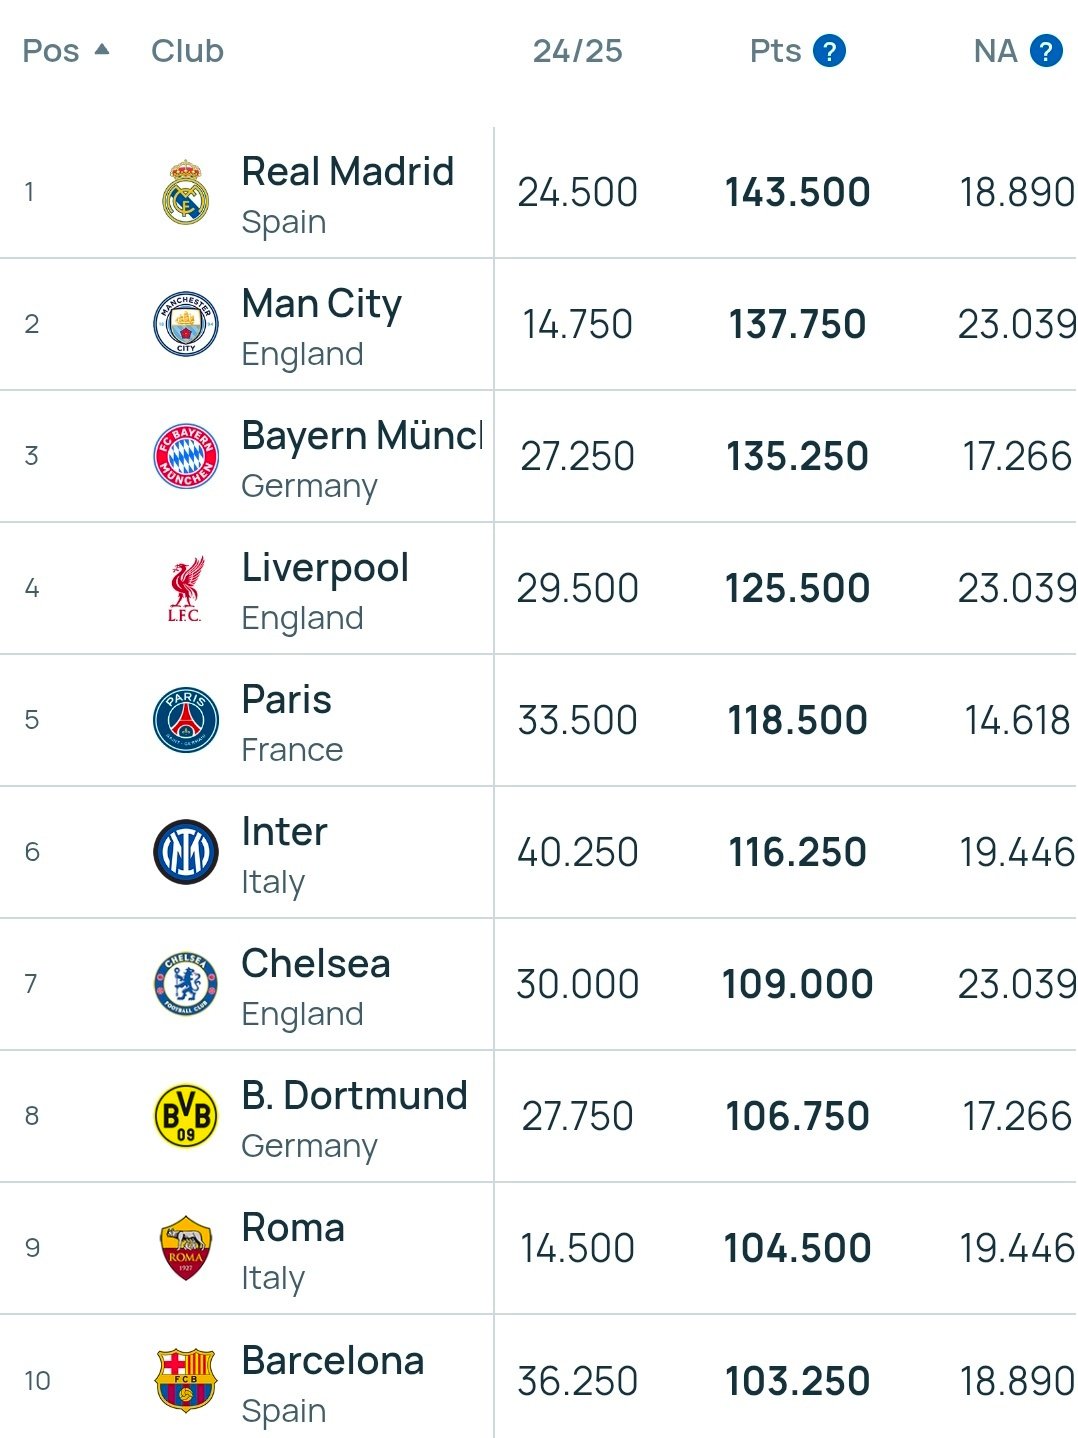This screenshot has height=1438, width=1078.
Task: Click the Inter club crest
Action: 186,852
